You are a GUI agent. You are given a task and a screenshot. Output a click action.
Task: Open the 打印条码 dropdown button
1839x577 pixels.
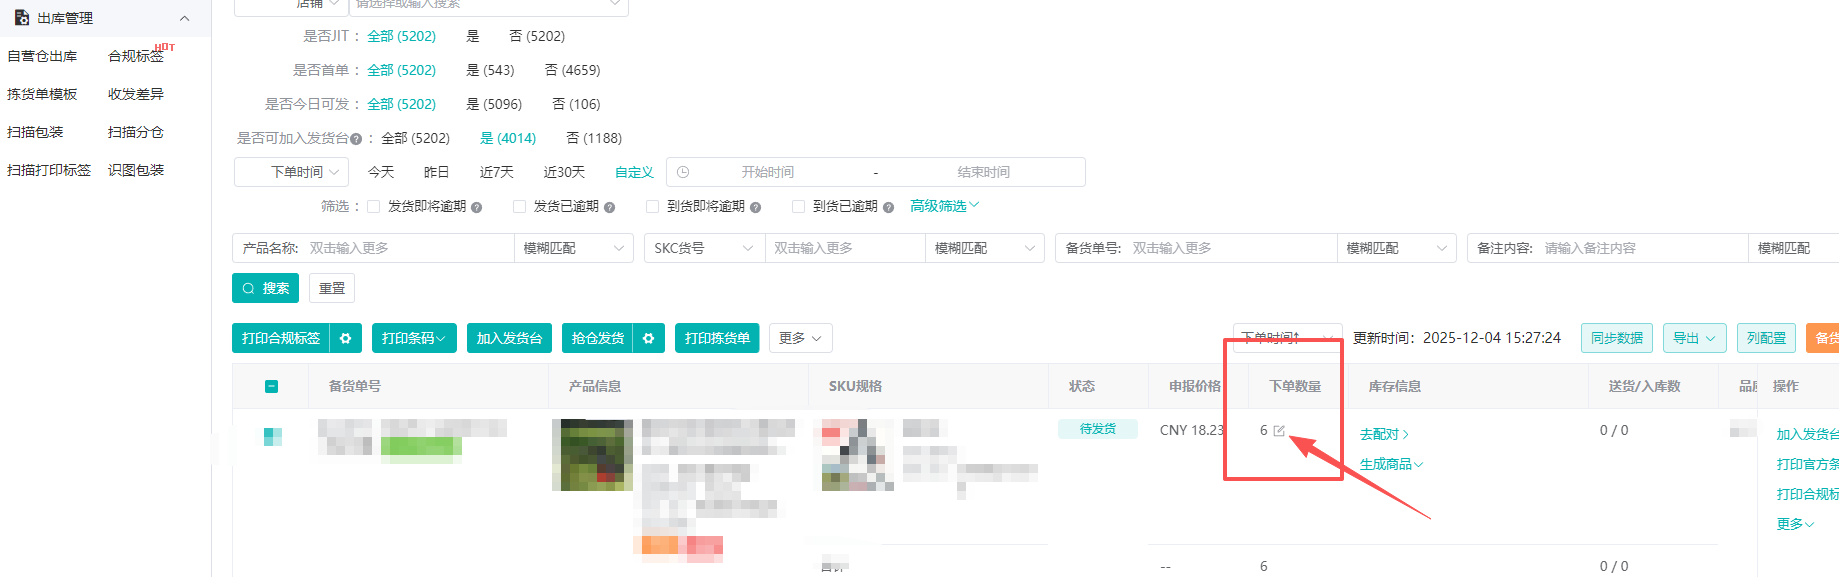point(414,338)
